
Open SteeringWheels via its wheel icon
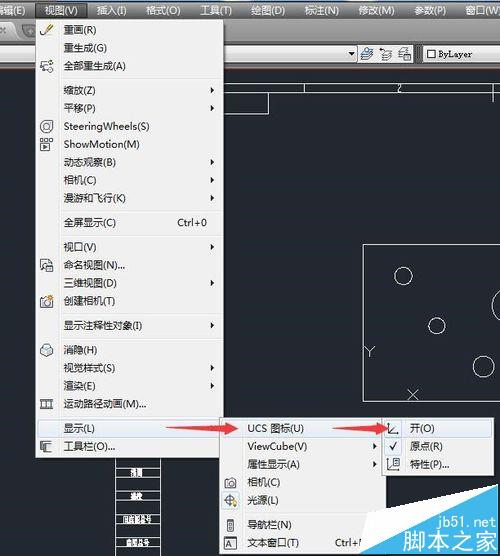click(x=47, y=126)
